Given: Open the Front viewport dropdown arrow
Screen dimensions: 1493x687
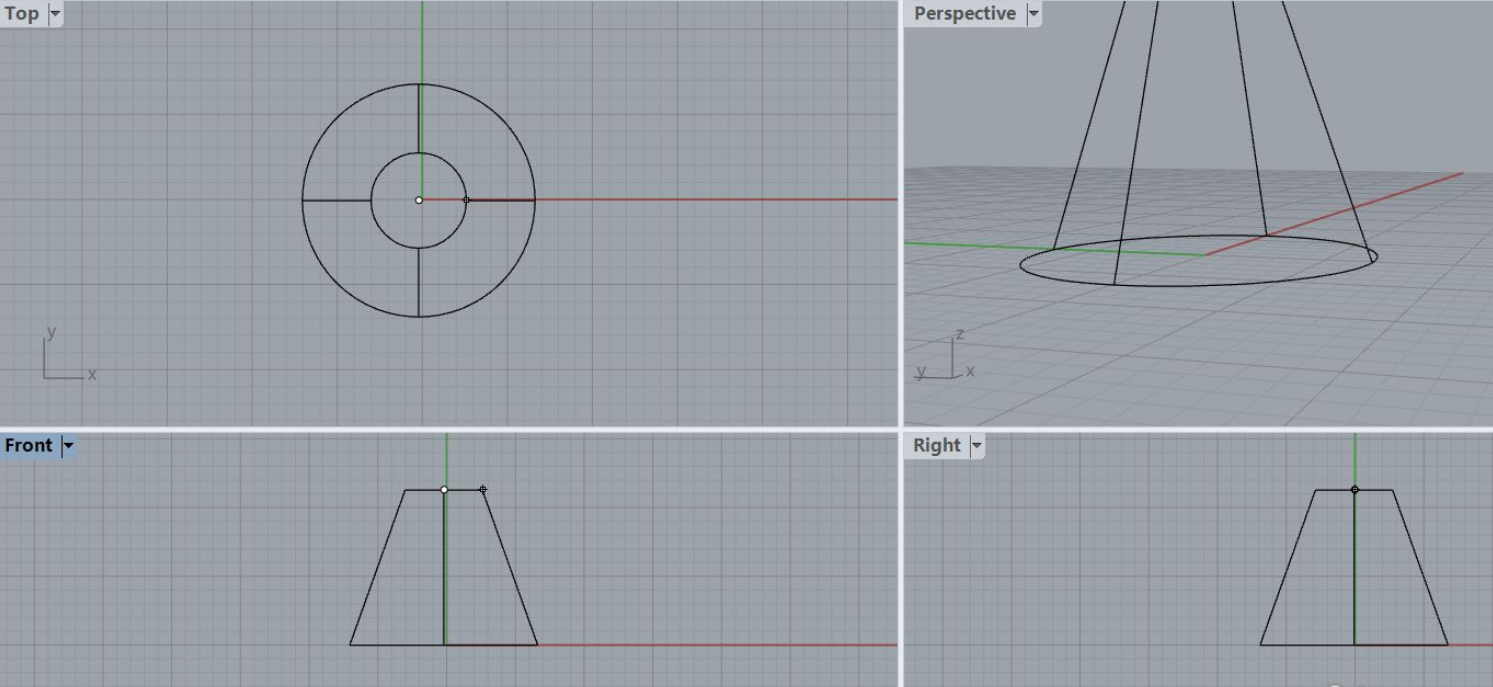Looking at the screenshot, I should pos(68,446).
